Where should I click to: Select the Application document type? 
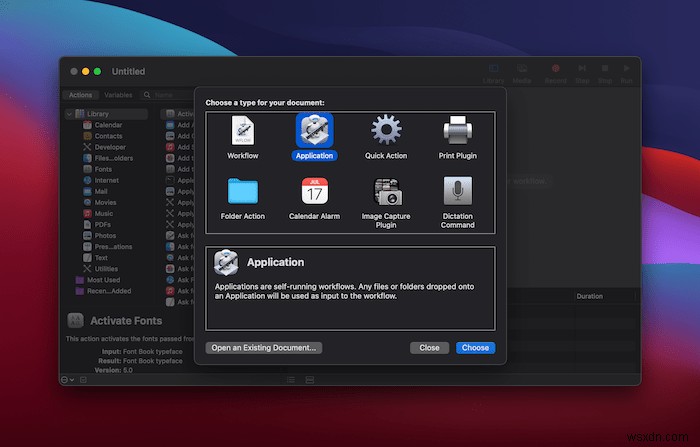pos(314,137)
